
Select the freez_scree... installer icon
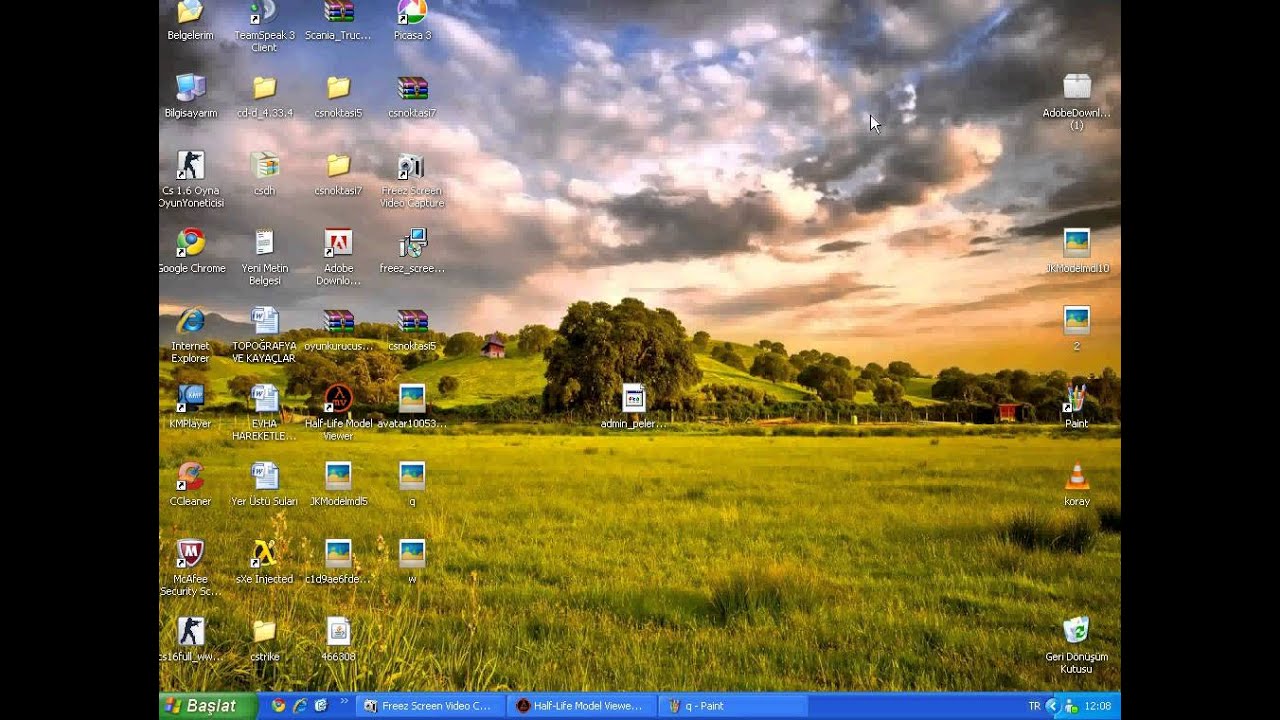point(412,243)
